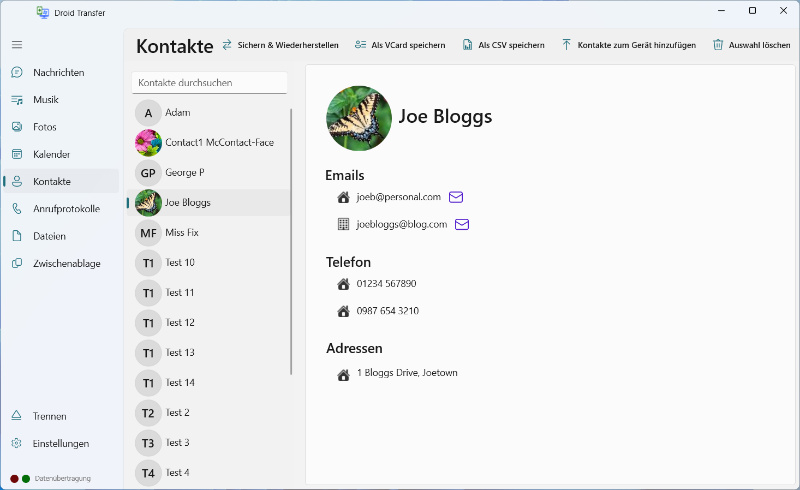Click the GP avatar for George P

coord(148,173)
